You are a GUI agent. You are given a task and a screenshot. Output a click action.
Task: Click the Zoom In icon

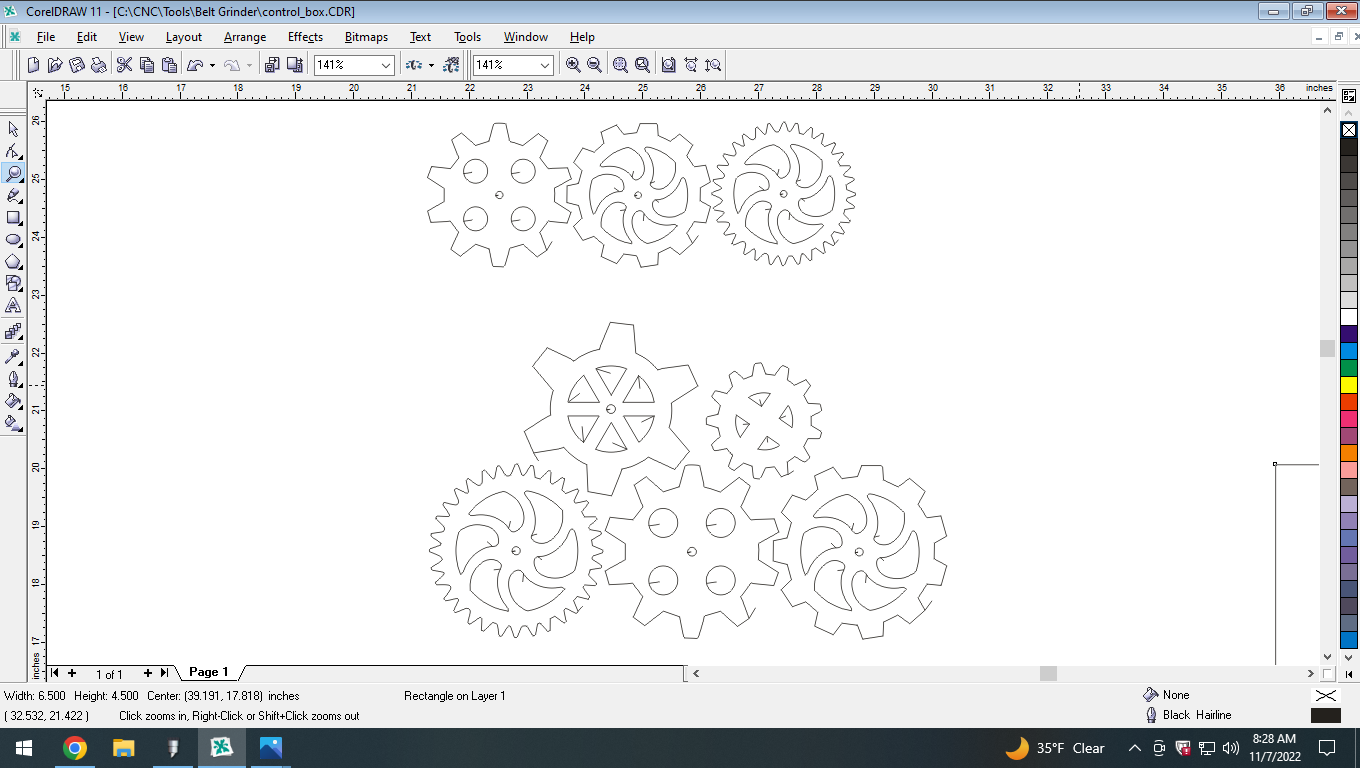pos(572,64)
